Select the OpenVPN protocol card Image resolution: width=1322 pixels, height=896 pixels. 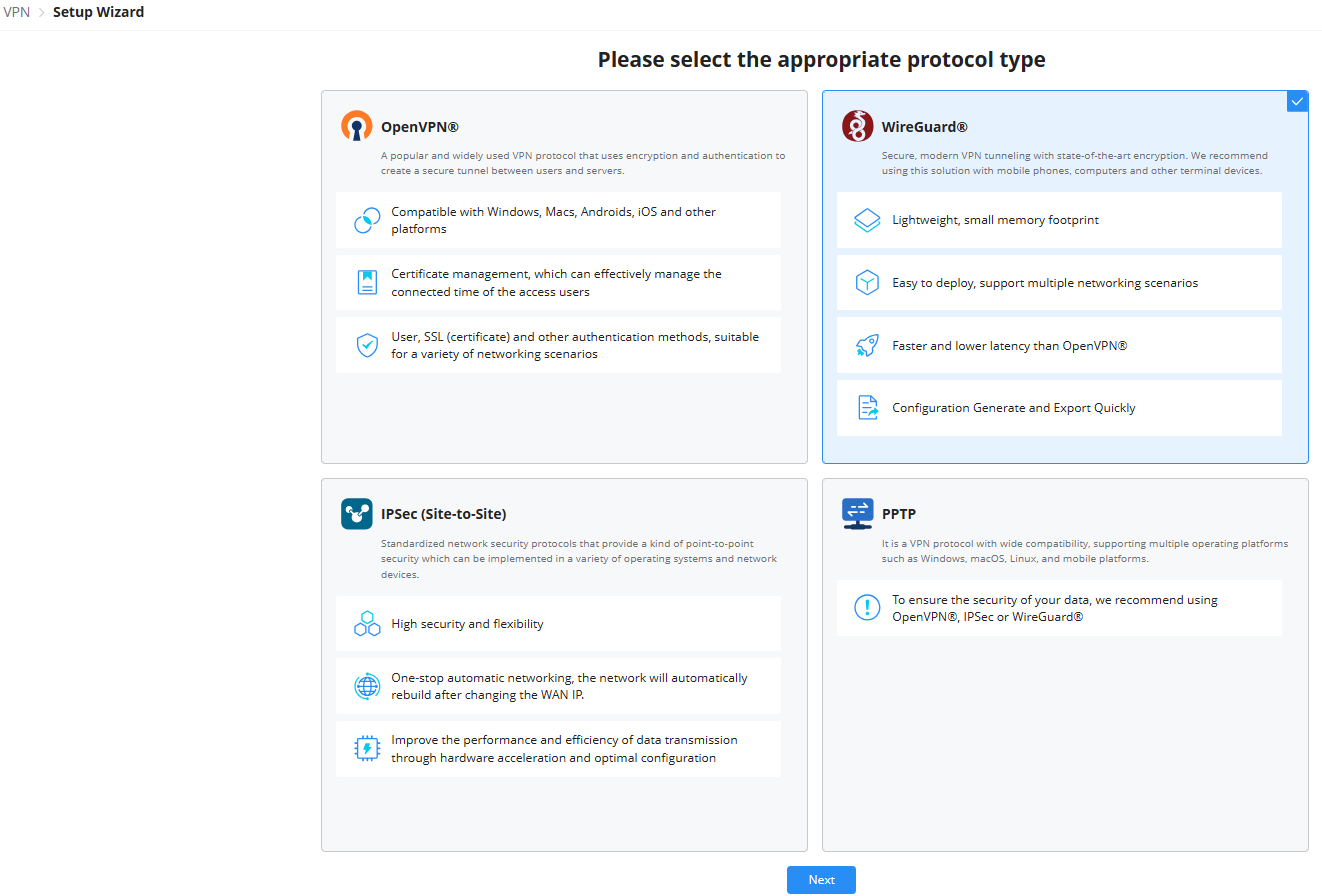pyautogui.click(x=564, y=277)
